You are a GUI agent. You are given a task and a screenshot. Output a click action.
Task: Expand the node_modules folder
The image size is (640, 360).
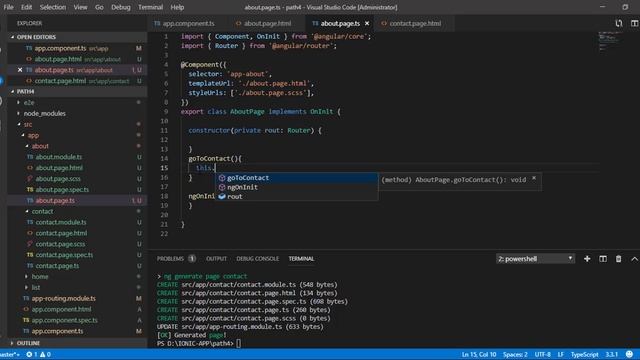pyautogui.click(x=44, y=113)
